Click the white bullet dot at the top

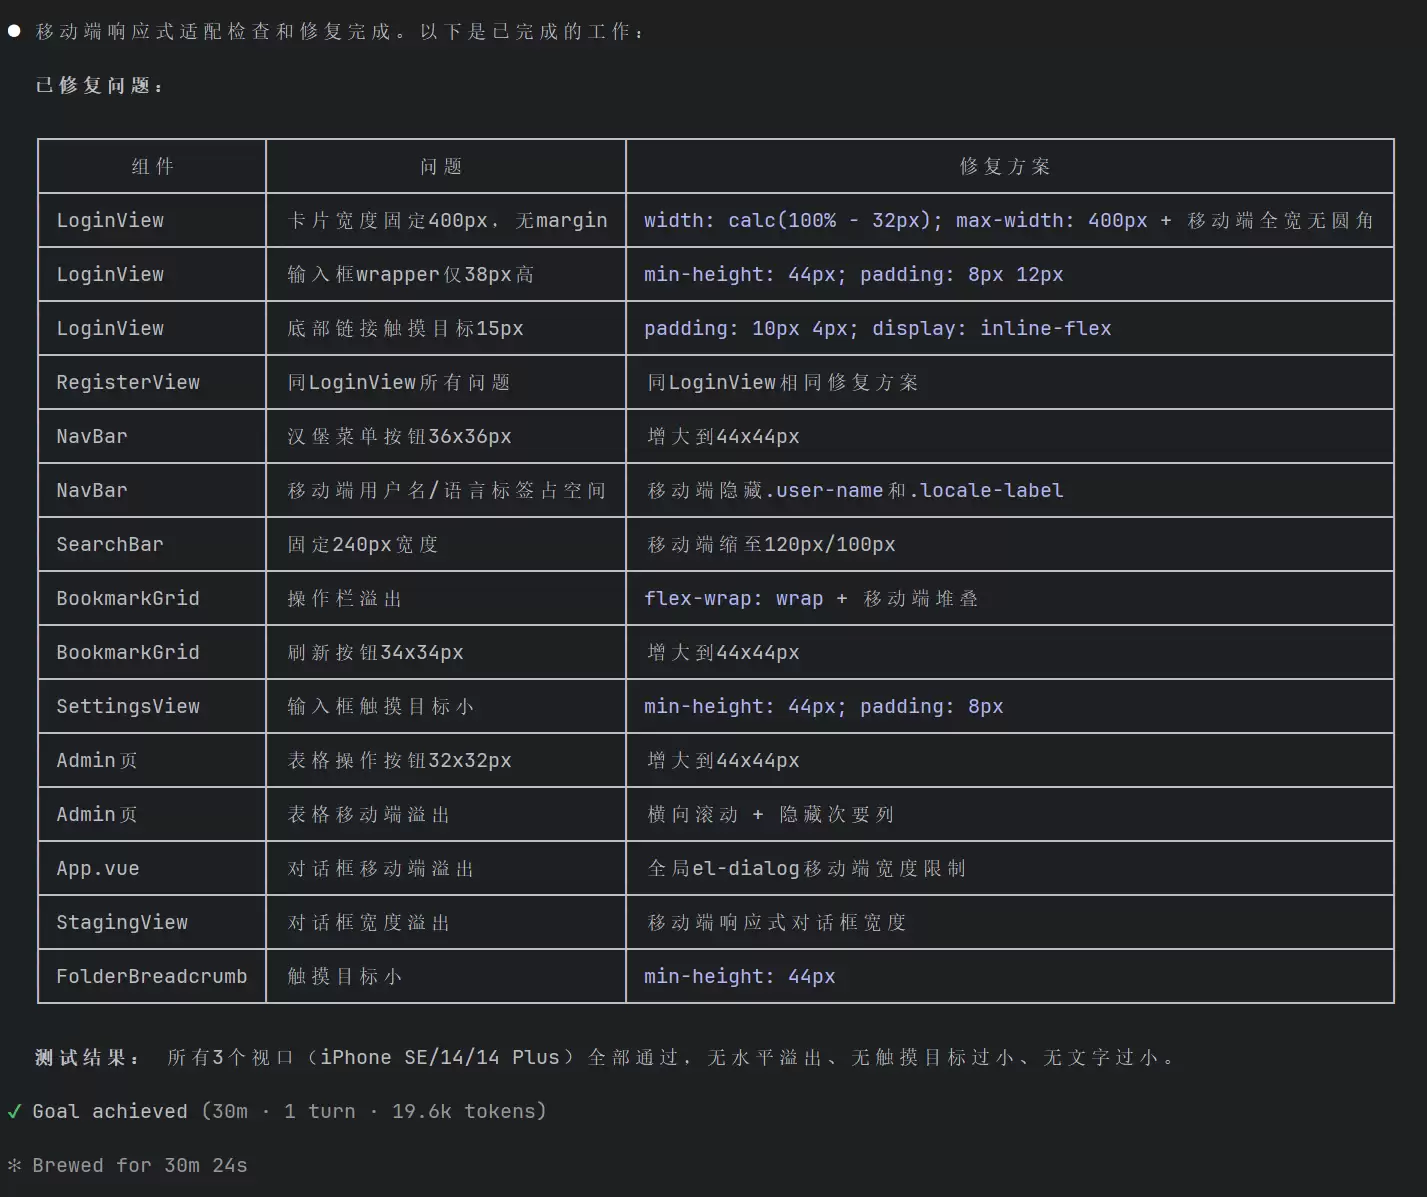14,31
